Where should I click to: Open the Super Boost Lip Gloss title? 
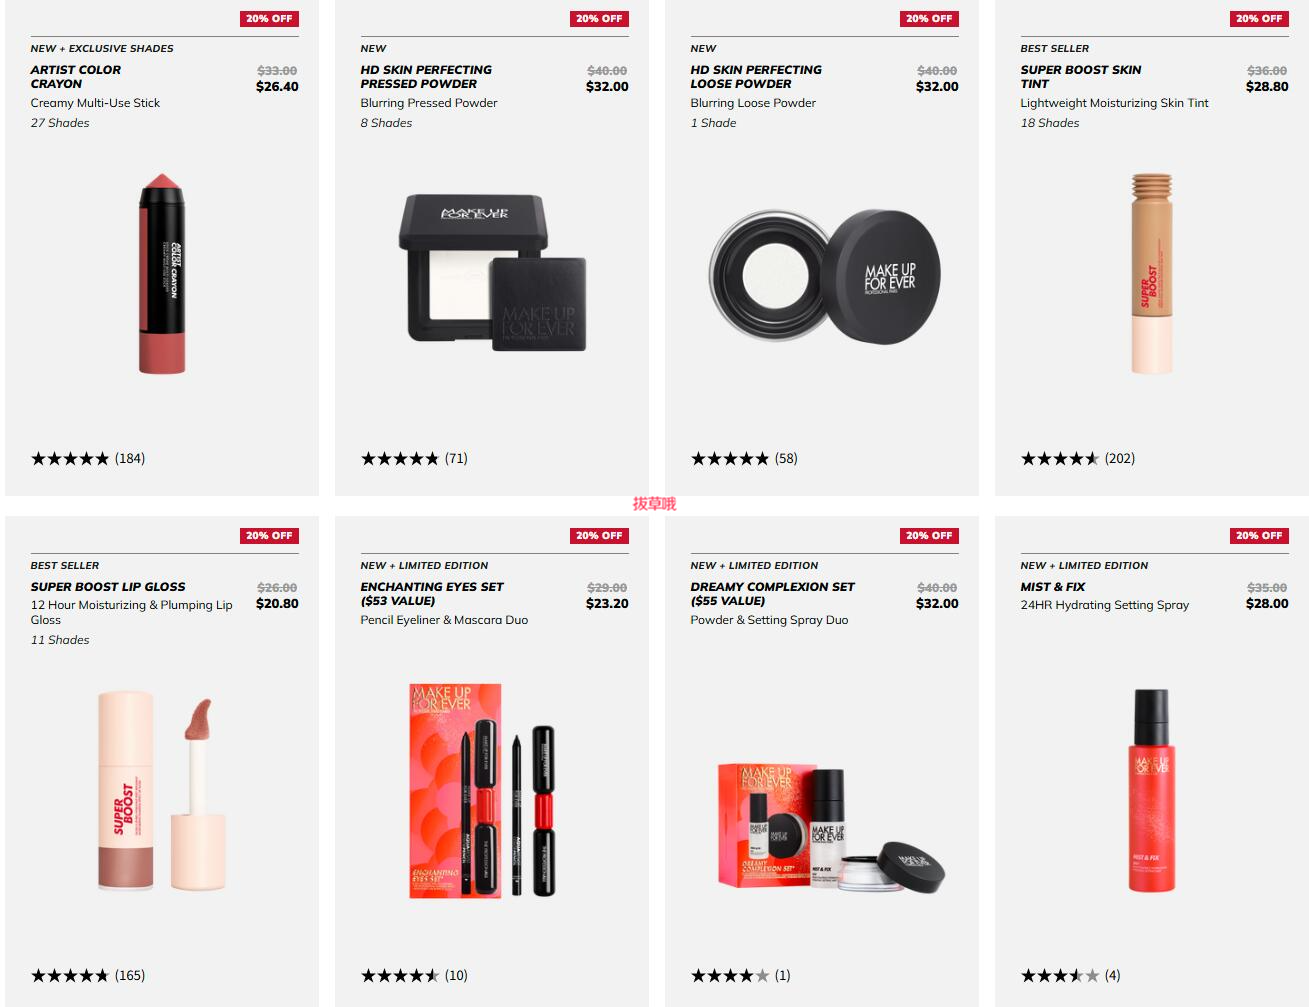tap(108, 587)
